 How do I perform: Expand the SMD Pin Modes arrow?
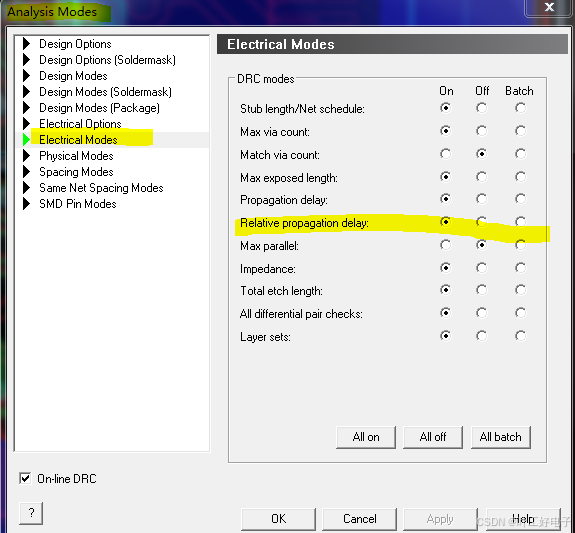(x=26, y=204)
